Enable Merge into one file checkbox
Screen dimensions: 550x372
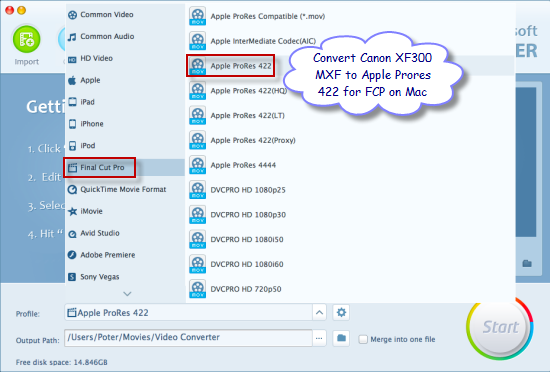click(363, 339)
